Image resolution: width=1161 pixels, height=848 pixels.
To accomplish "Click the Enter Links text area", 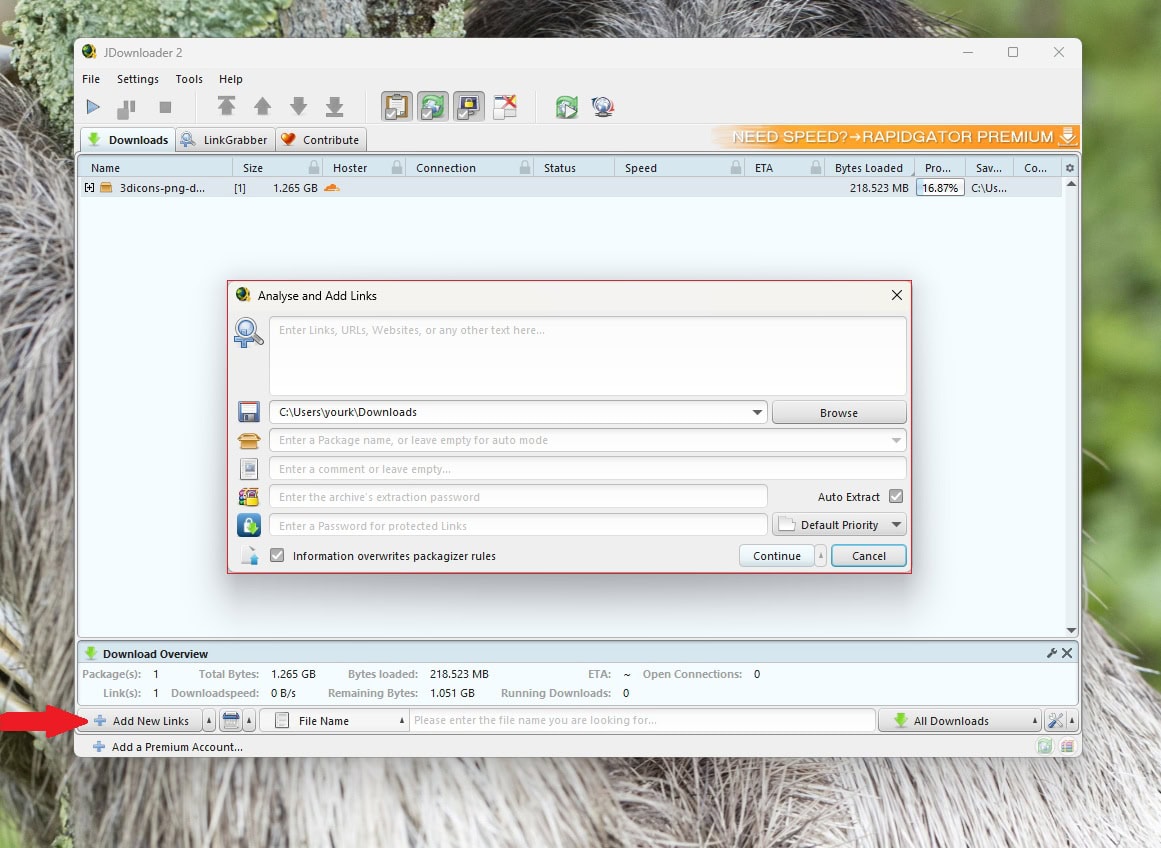I will pyautogui.click(x=587, y=356).
